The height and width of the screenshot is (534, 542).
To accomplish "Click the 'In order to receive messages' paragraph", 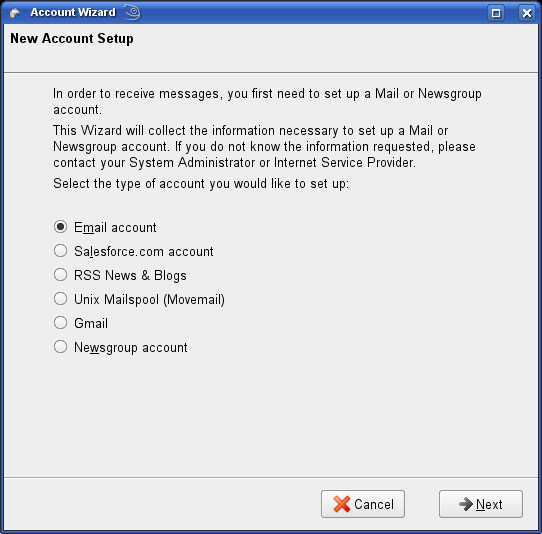I will point(267,101).
